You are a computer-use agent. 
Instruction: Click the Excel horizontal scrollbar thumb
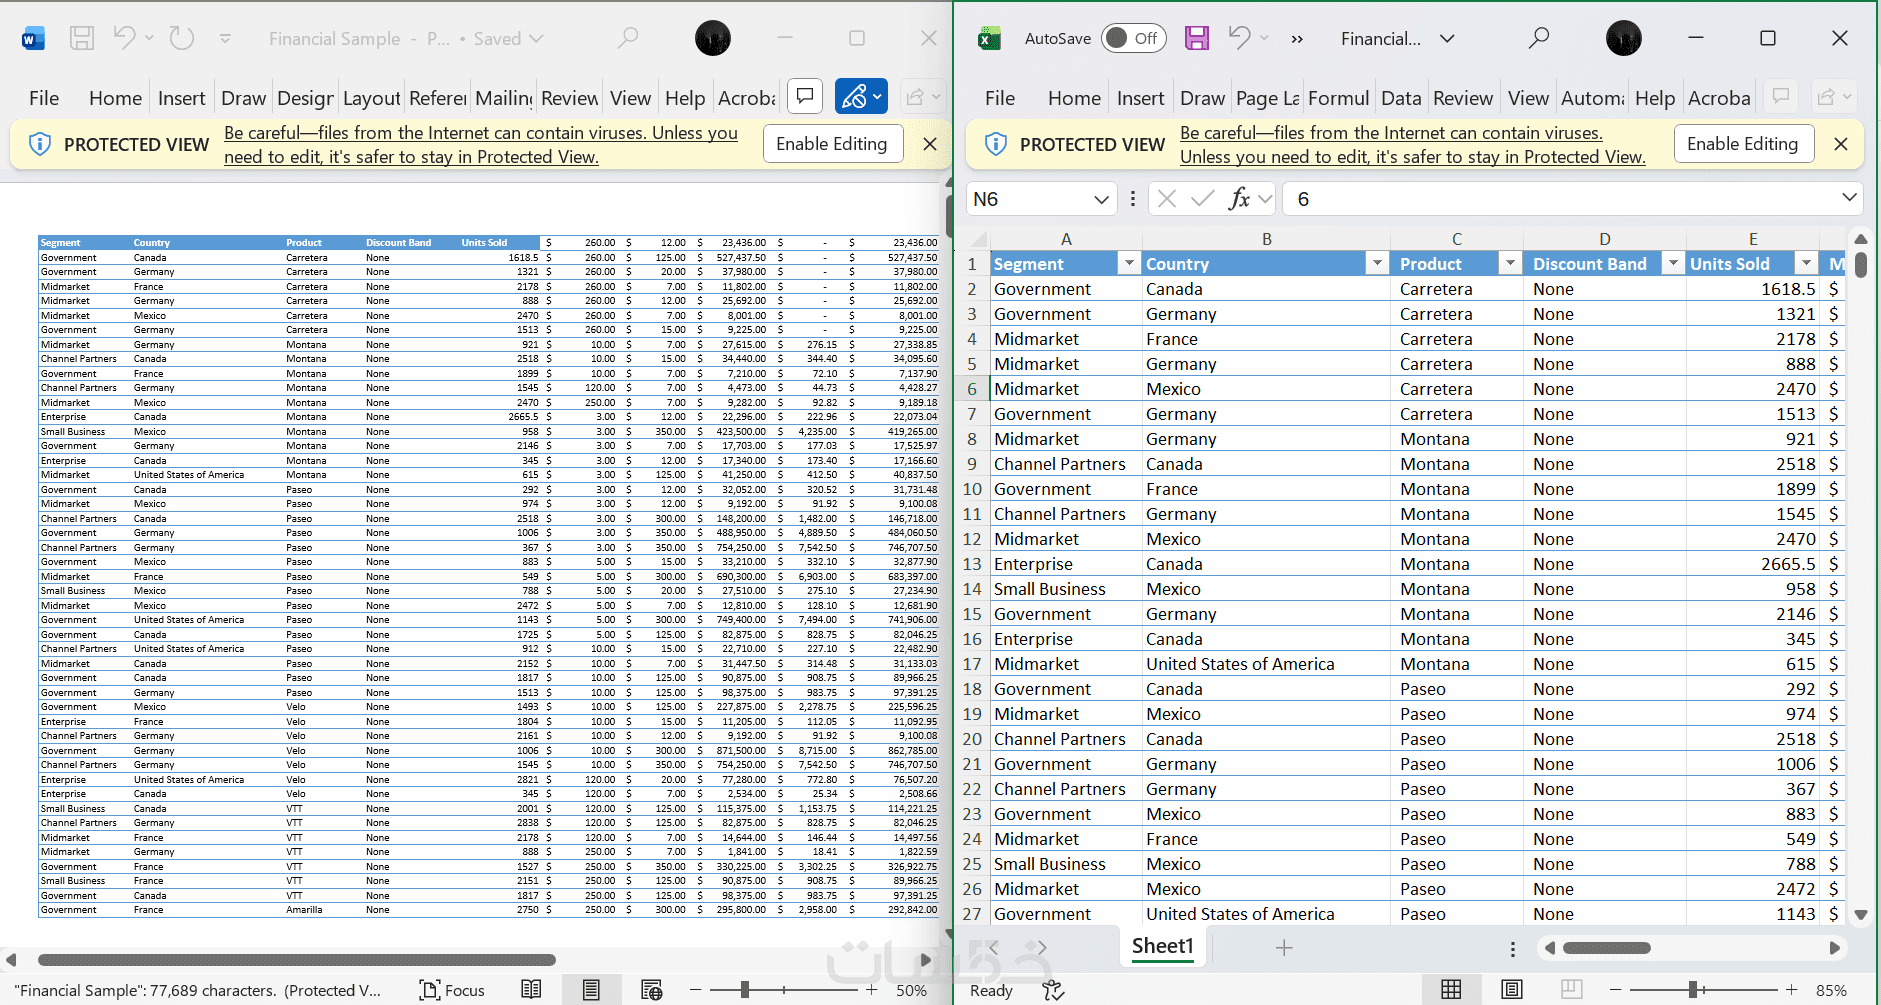tap(1606, 948)
